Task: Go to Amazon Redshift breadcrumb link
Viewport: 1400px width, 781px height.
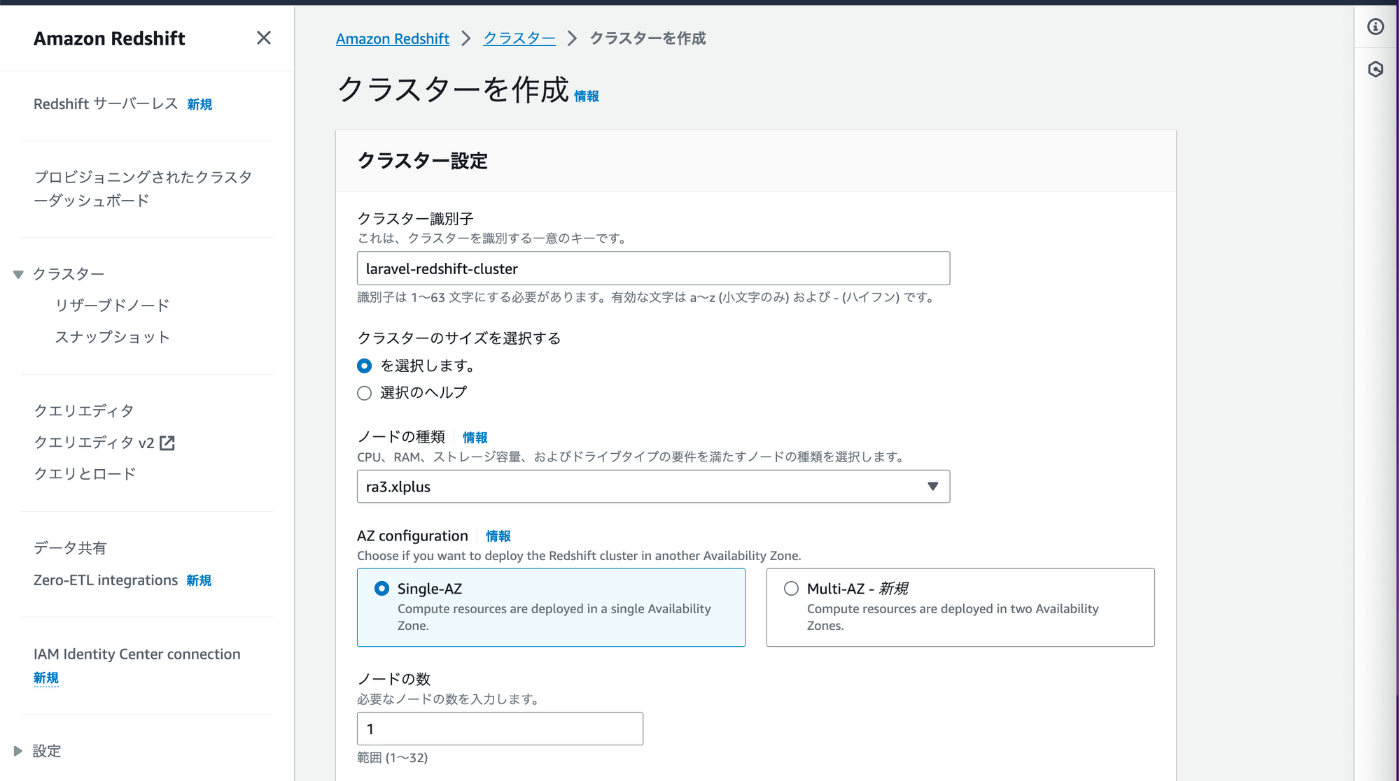Action: click(393, 38)
